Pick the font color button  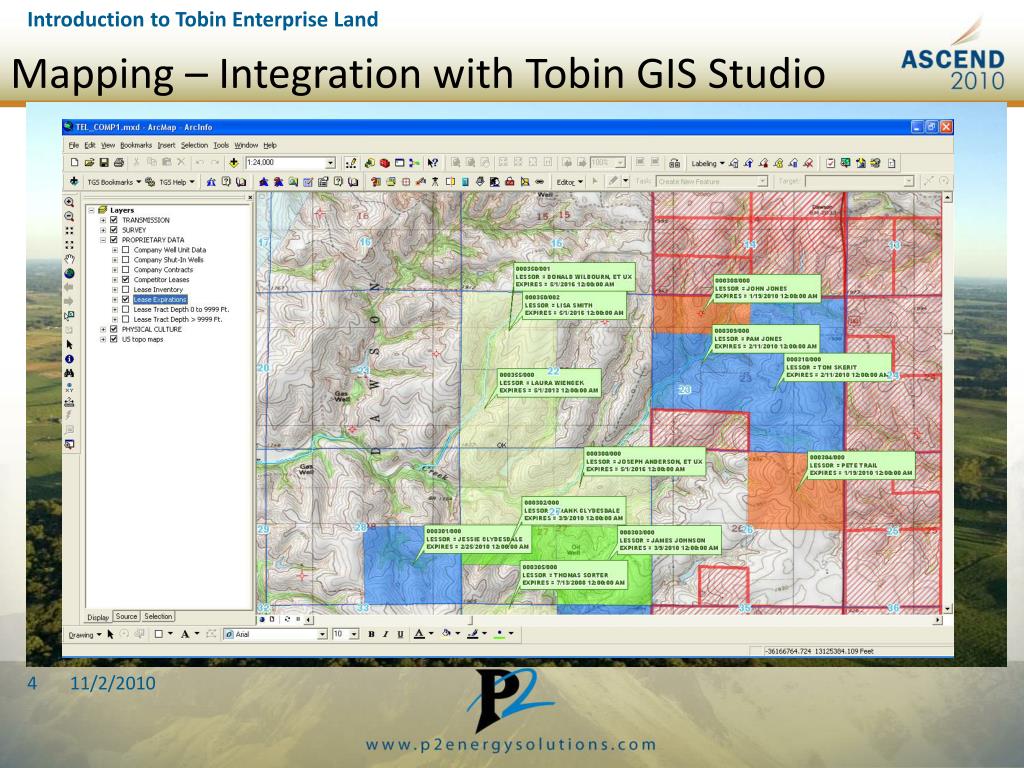click(419, 634)
